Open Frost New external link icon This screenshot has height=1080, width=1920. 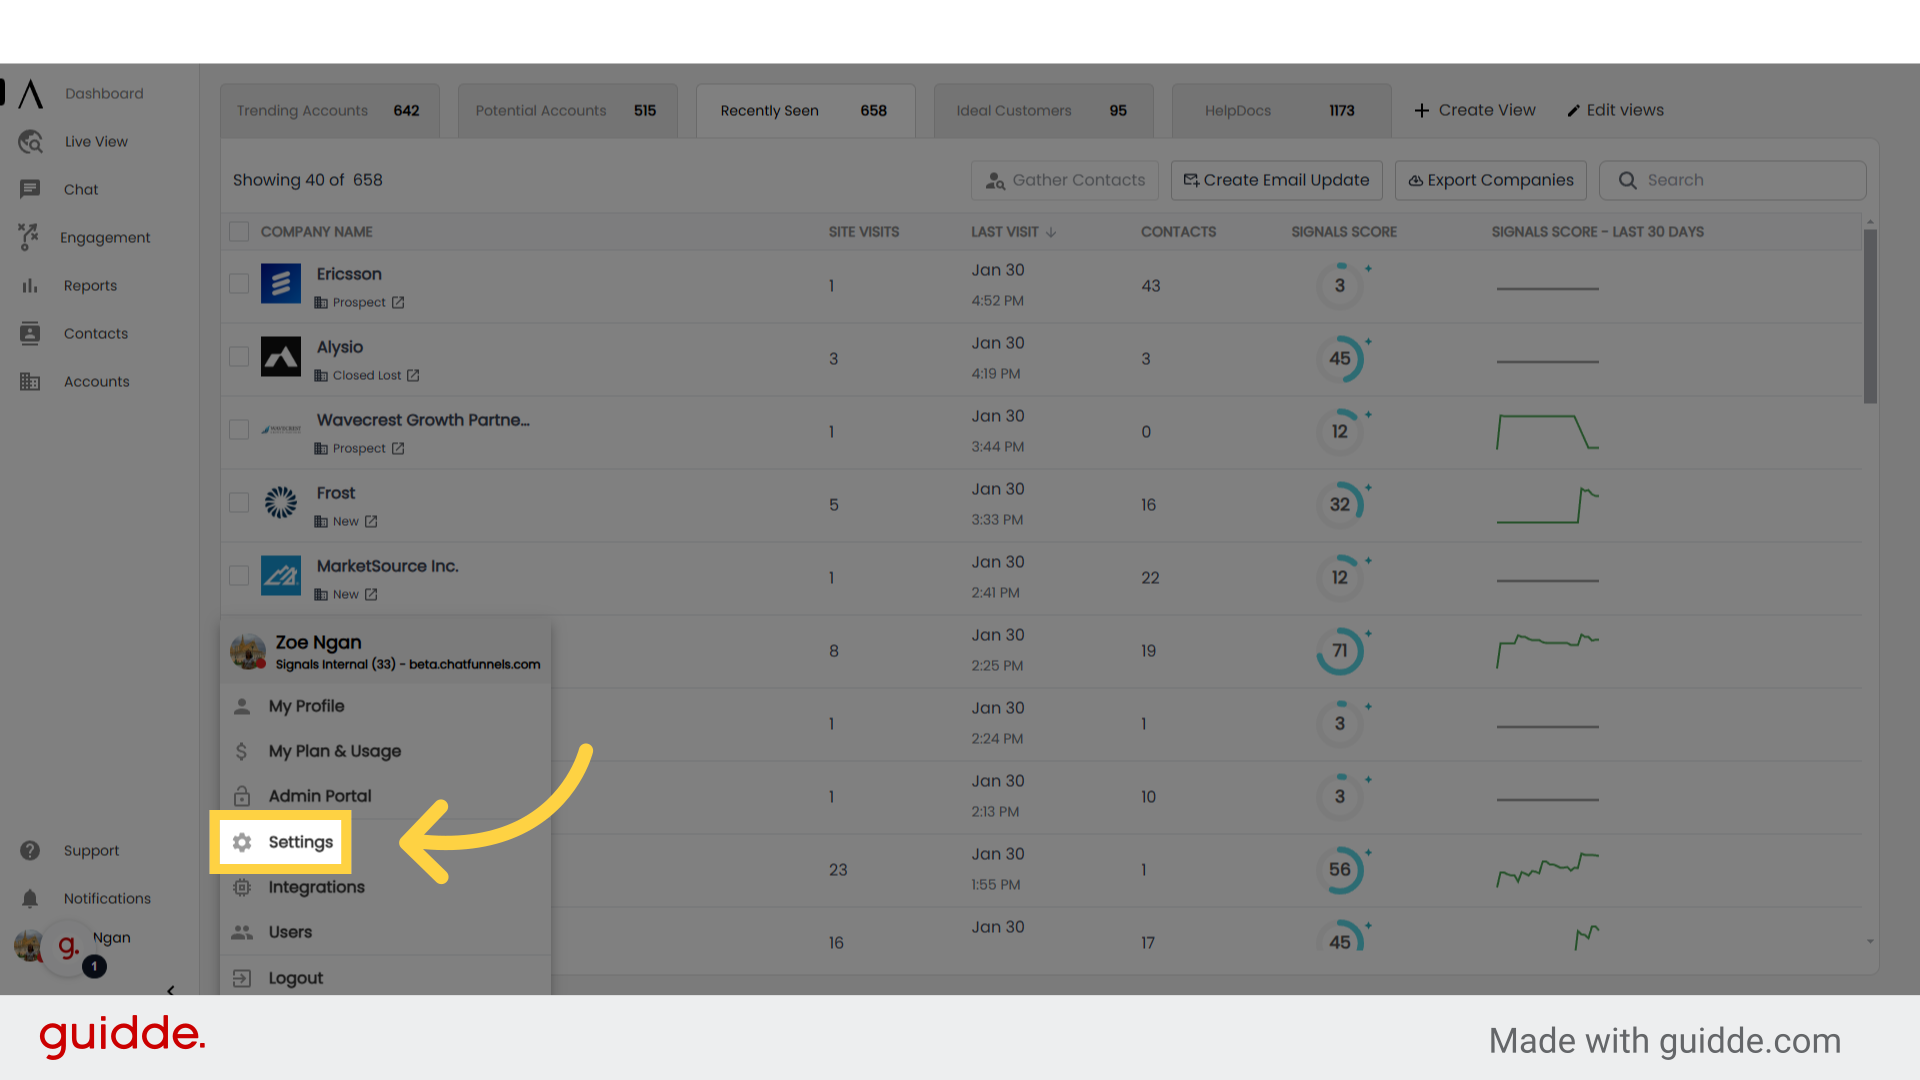coord(371,522)
